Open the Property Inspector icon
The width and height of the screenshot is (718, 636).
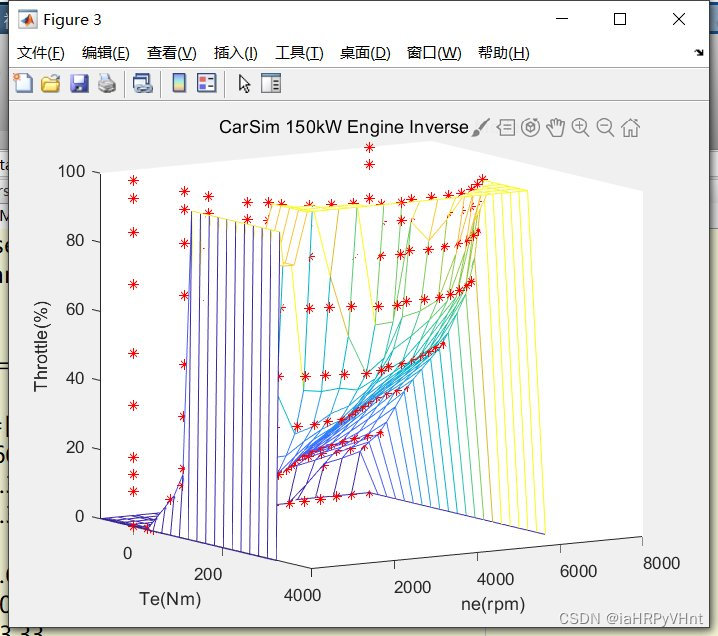(x=271, y=83)
